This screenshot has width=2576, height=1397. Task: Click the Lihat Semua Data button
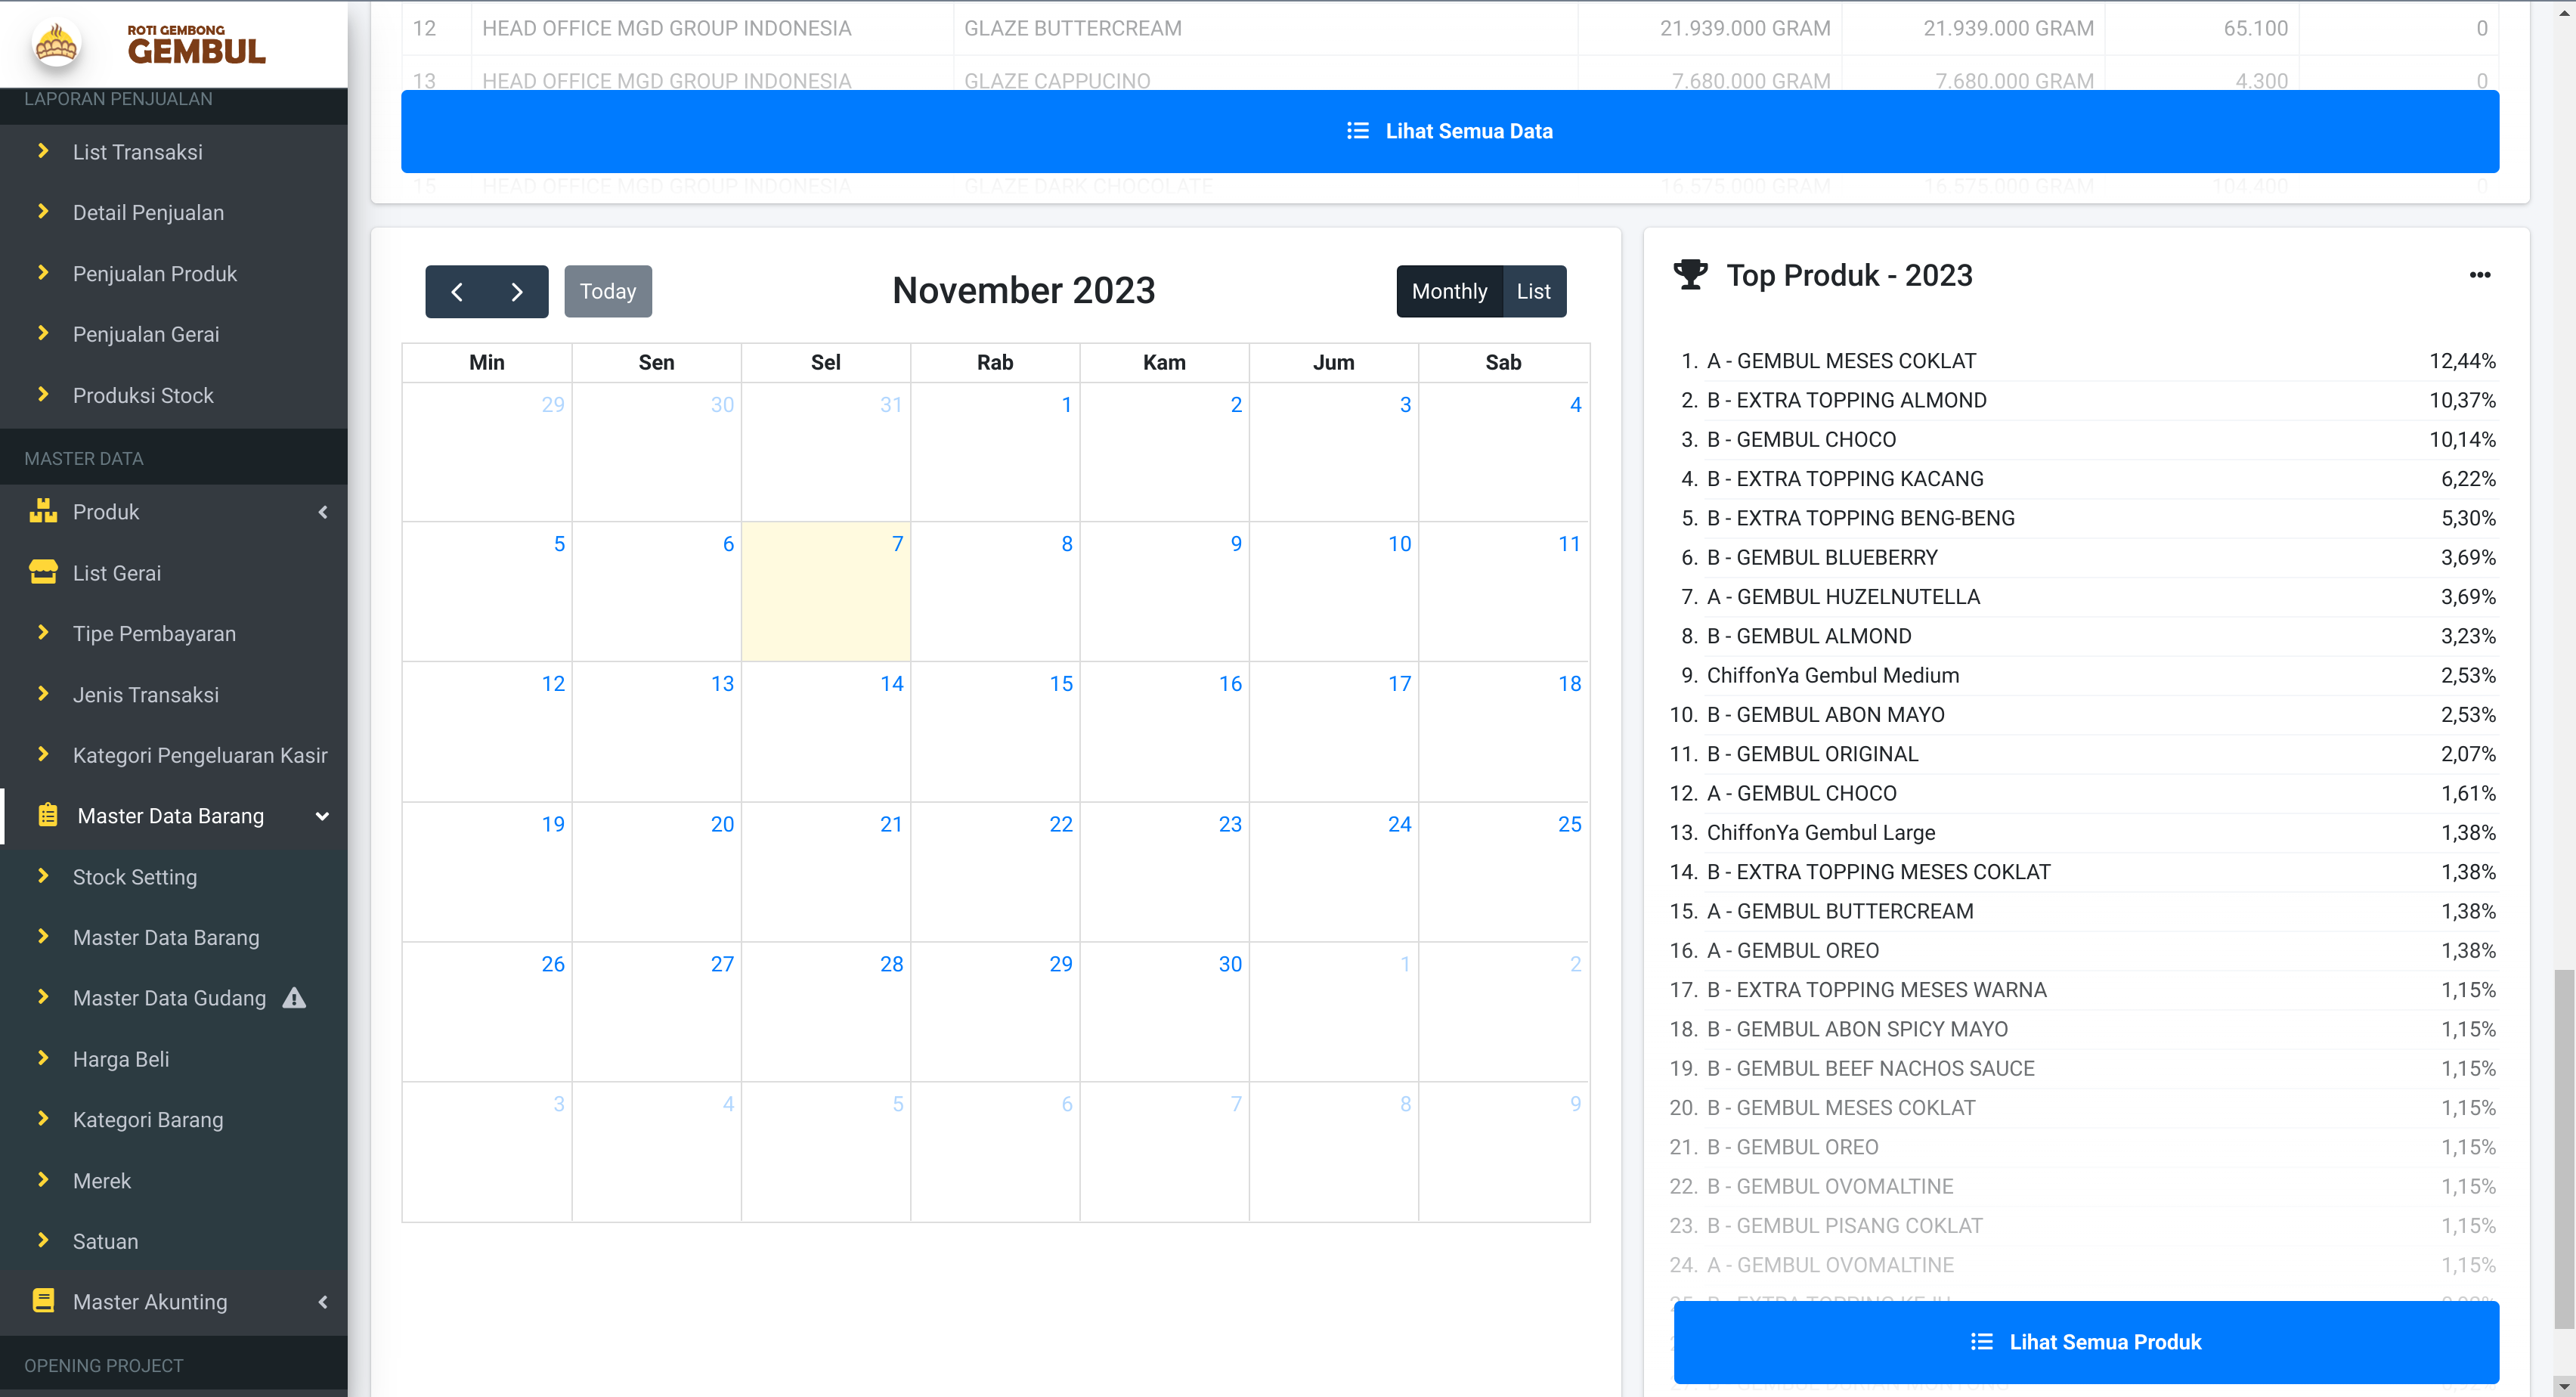[1449, 131]
